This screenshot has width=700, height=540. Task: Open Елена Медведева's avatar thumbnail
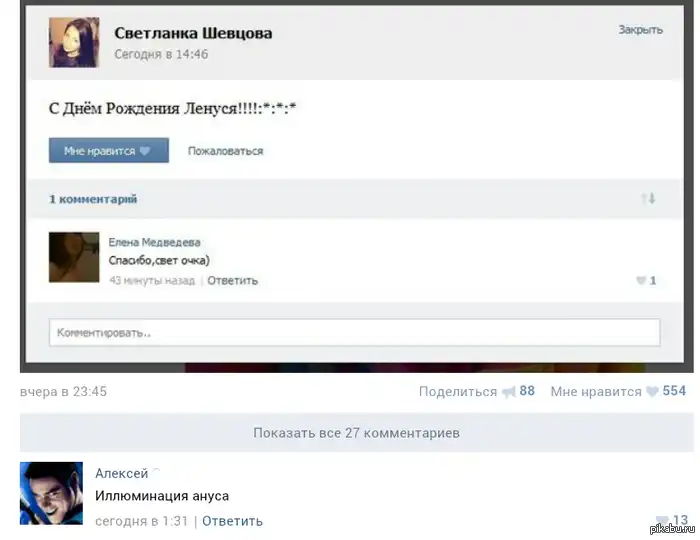pos(74,257)
